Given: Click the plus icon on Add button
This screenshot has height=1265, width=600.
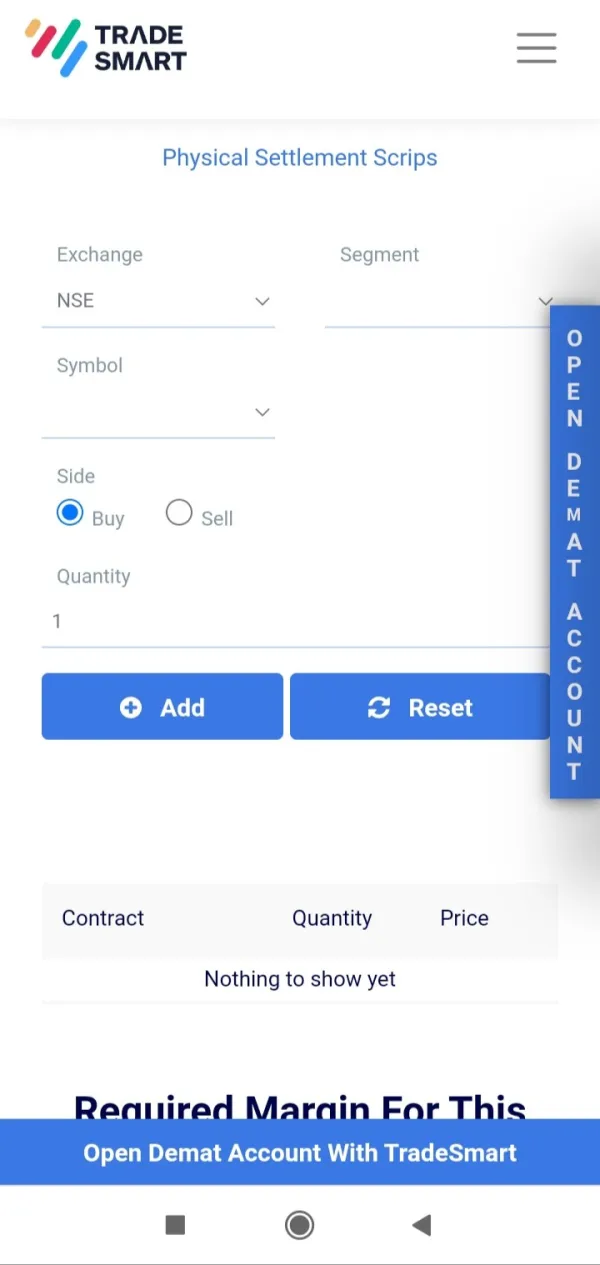Looking at the screenshot, I should point(131,708).
